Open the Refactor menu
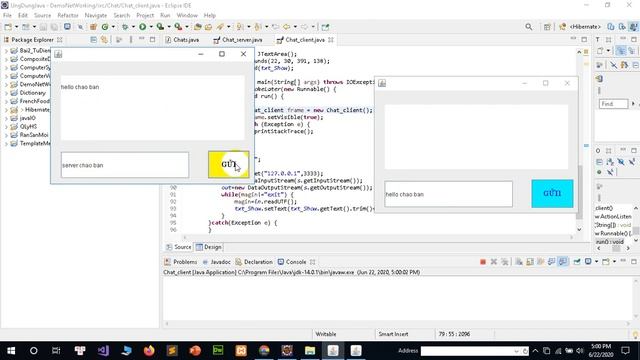The image size is (640, 360). click(68, 15)
